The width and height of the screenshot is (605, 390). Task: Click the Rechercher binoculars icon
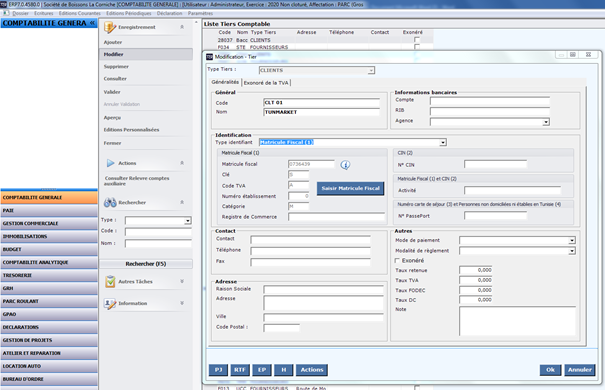click(110, 202)
